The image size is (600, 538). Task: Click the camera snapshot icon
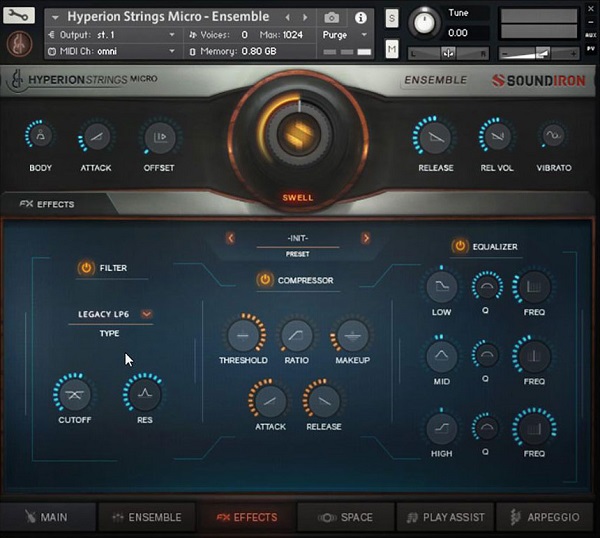point(331,18)
